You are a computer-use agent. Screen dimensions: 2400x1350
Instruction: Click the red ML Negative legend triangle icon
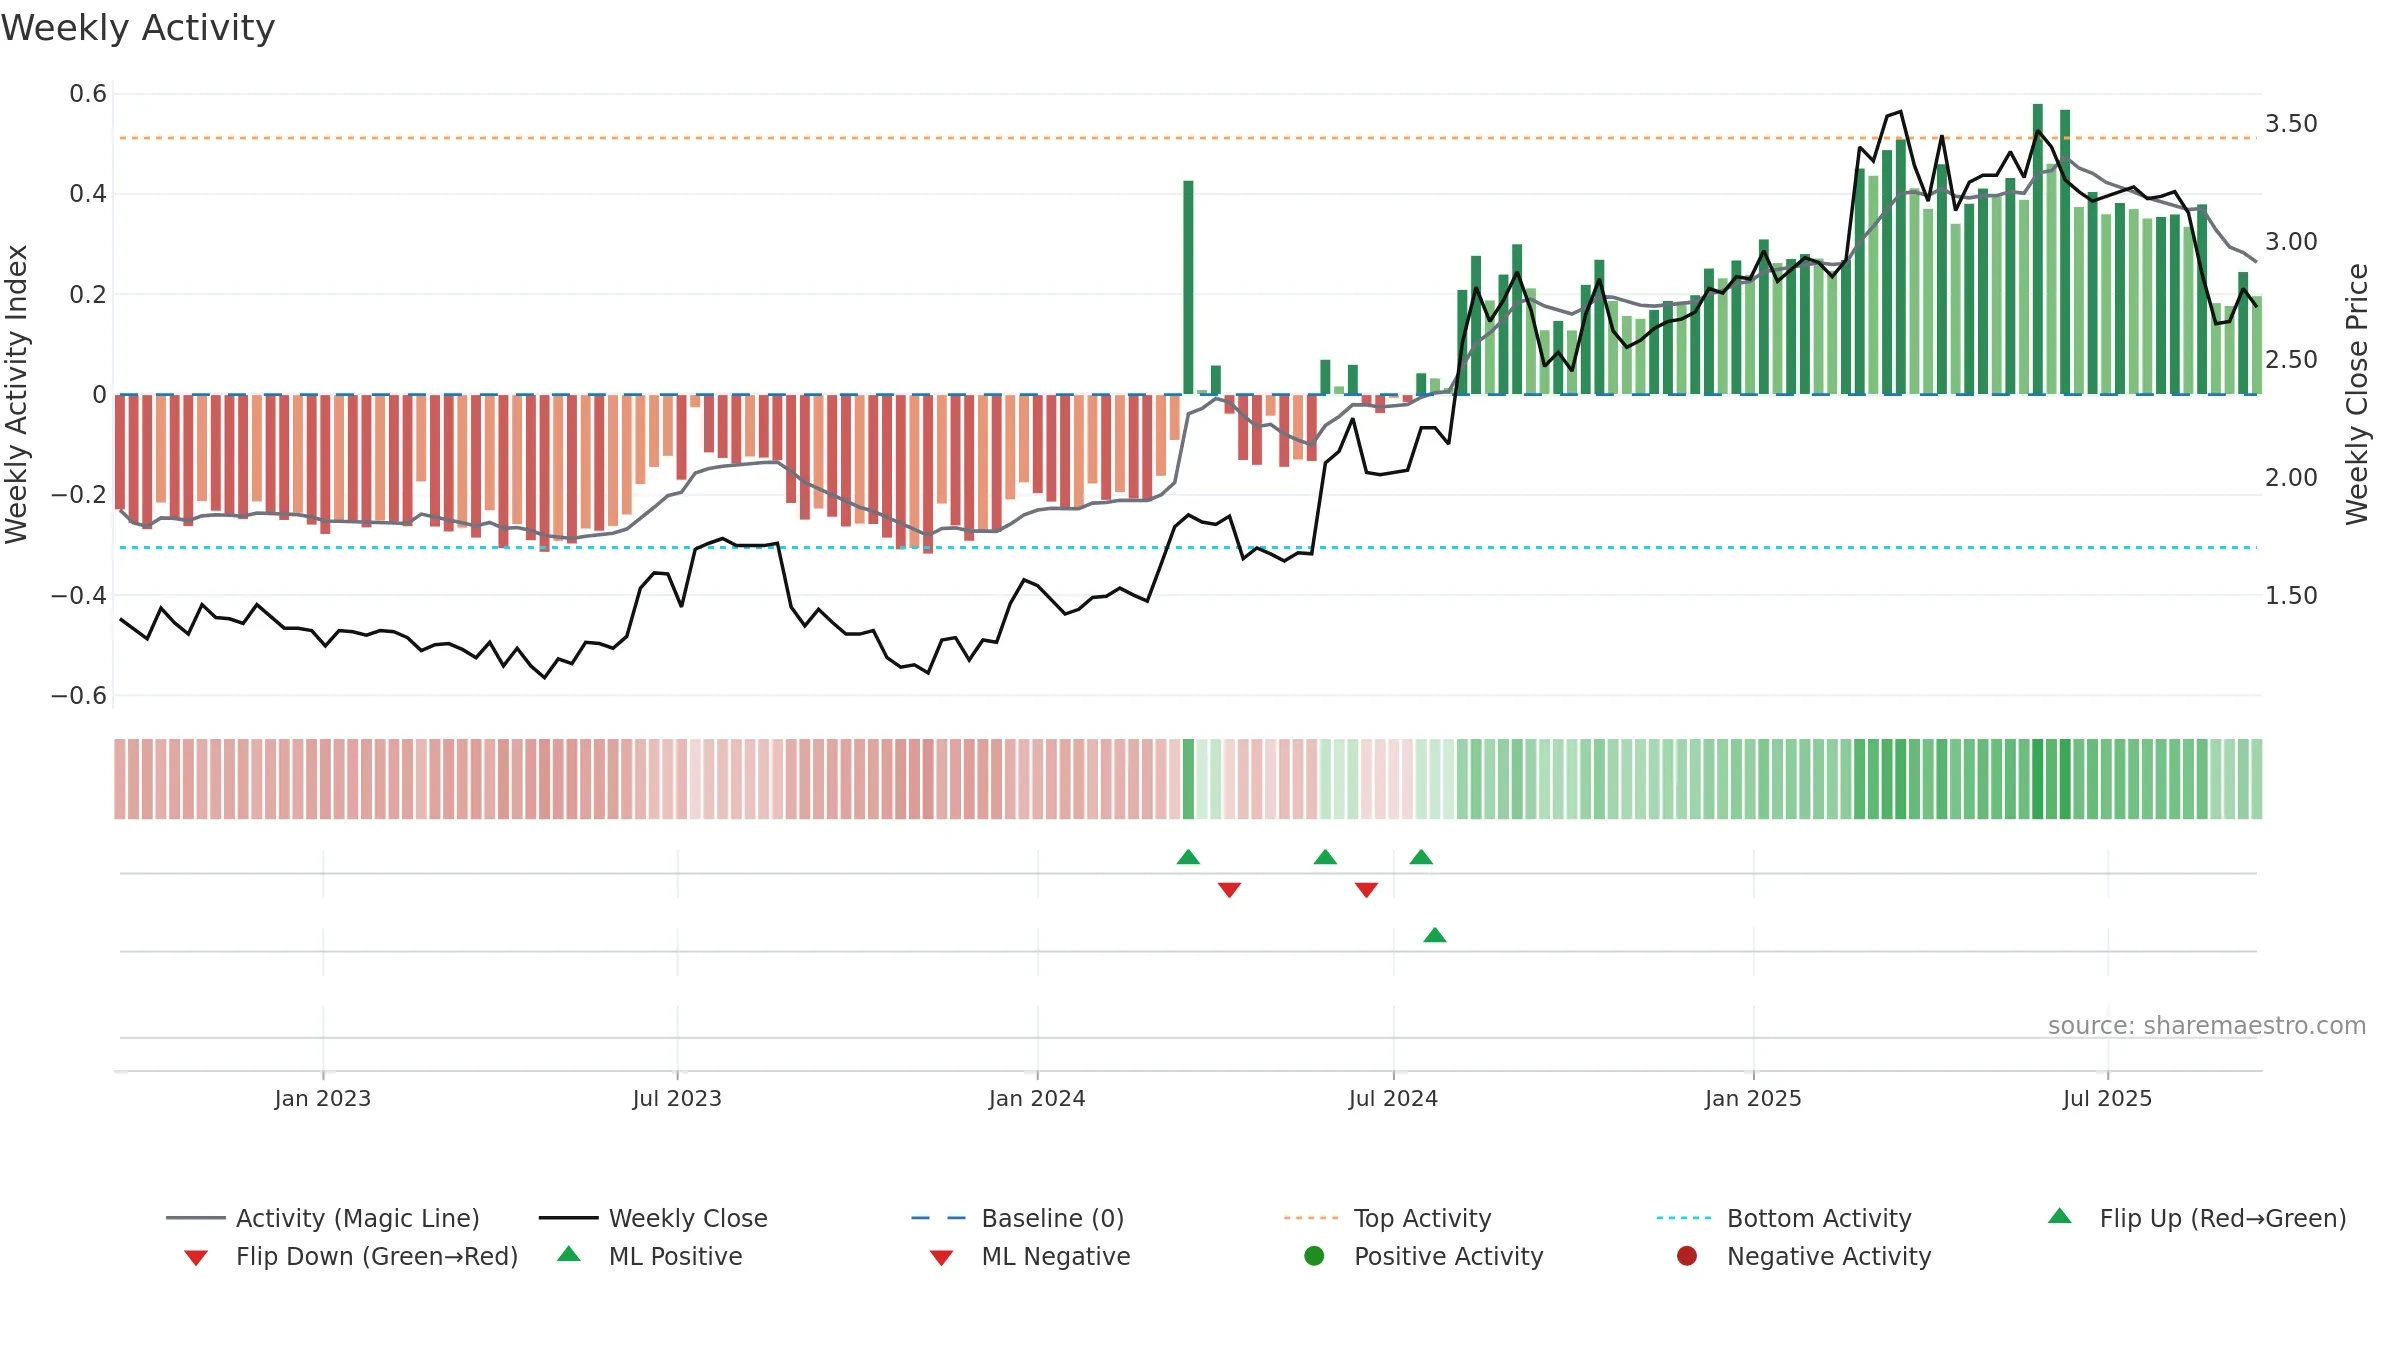[941, 1258]
